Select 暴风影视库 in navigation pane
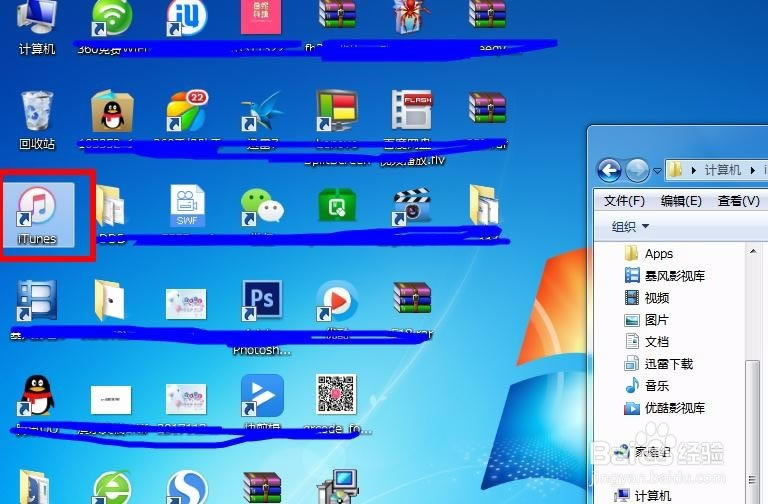 click(665, 276)
